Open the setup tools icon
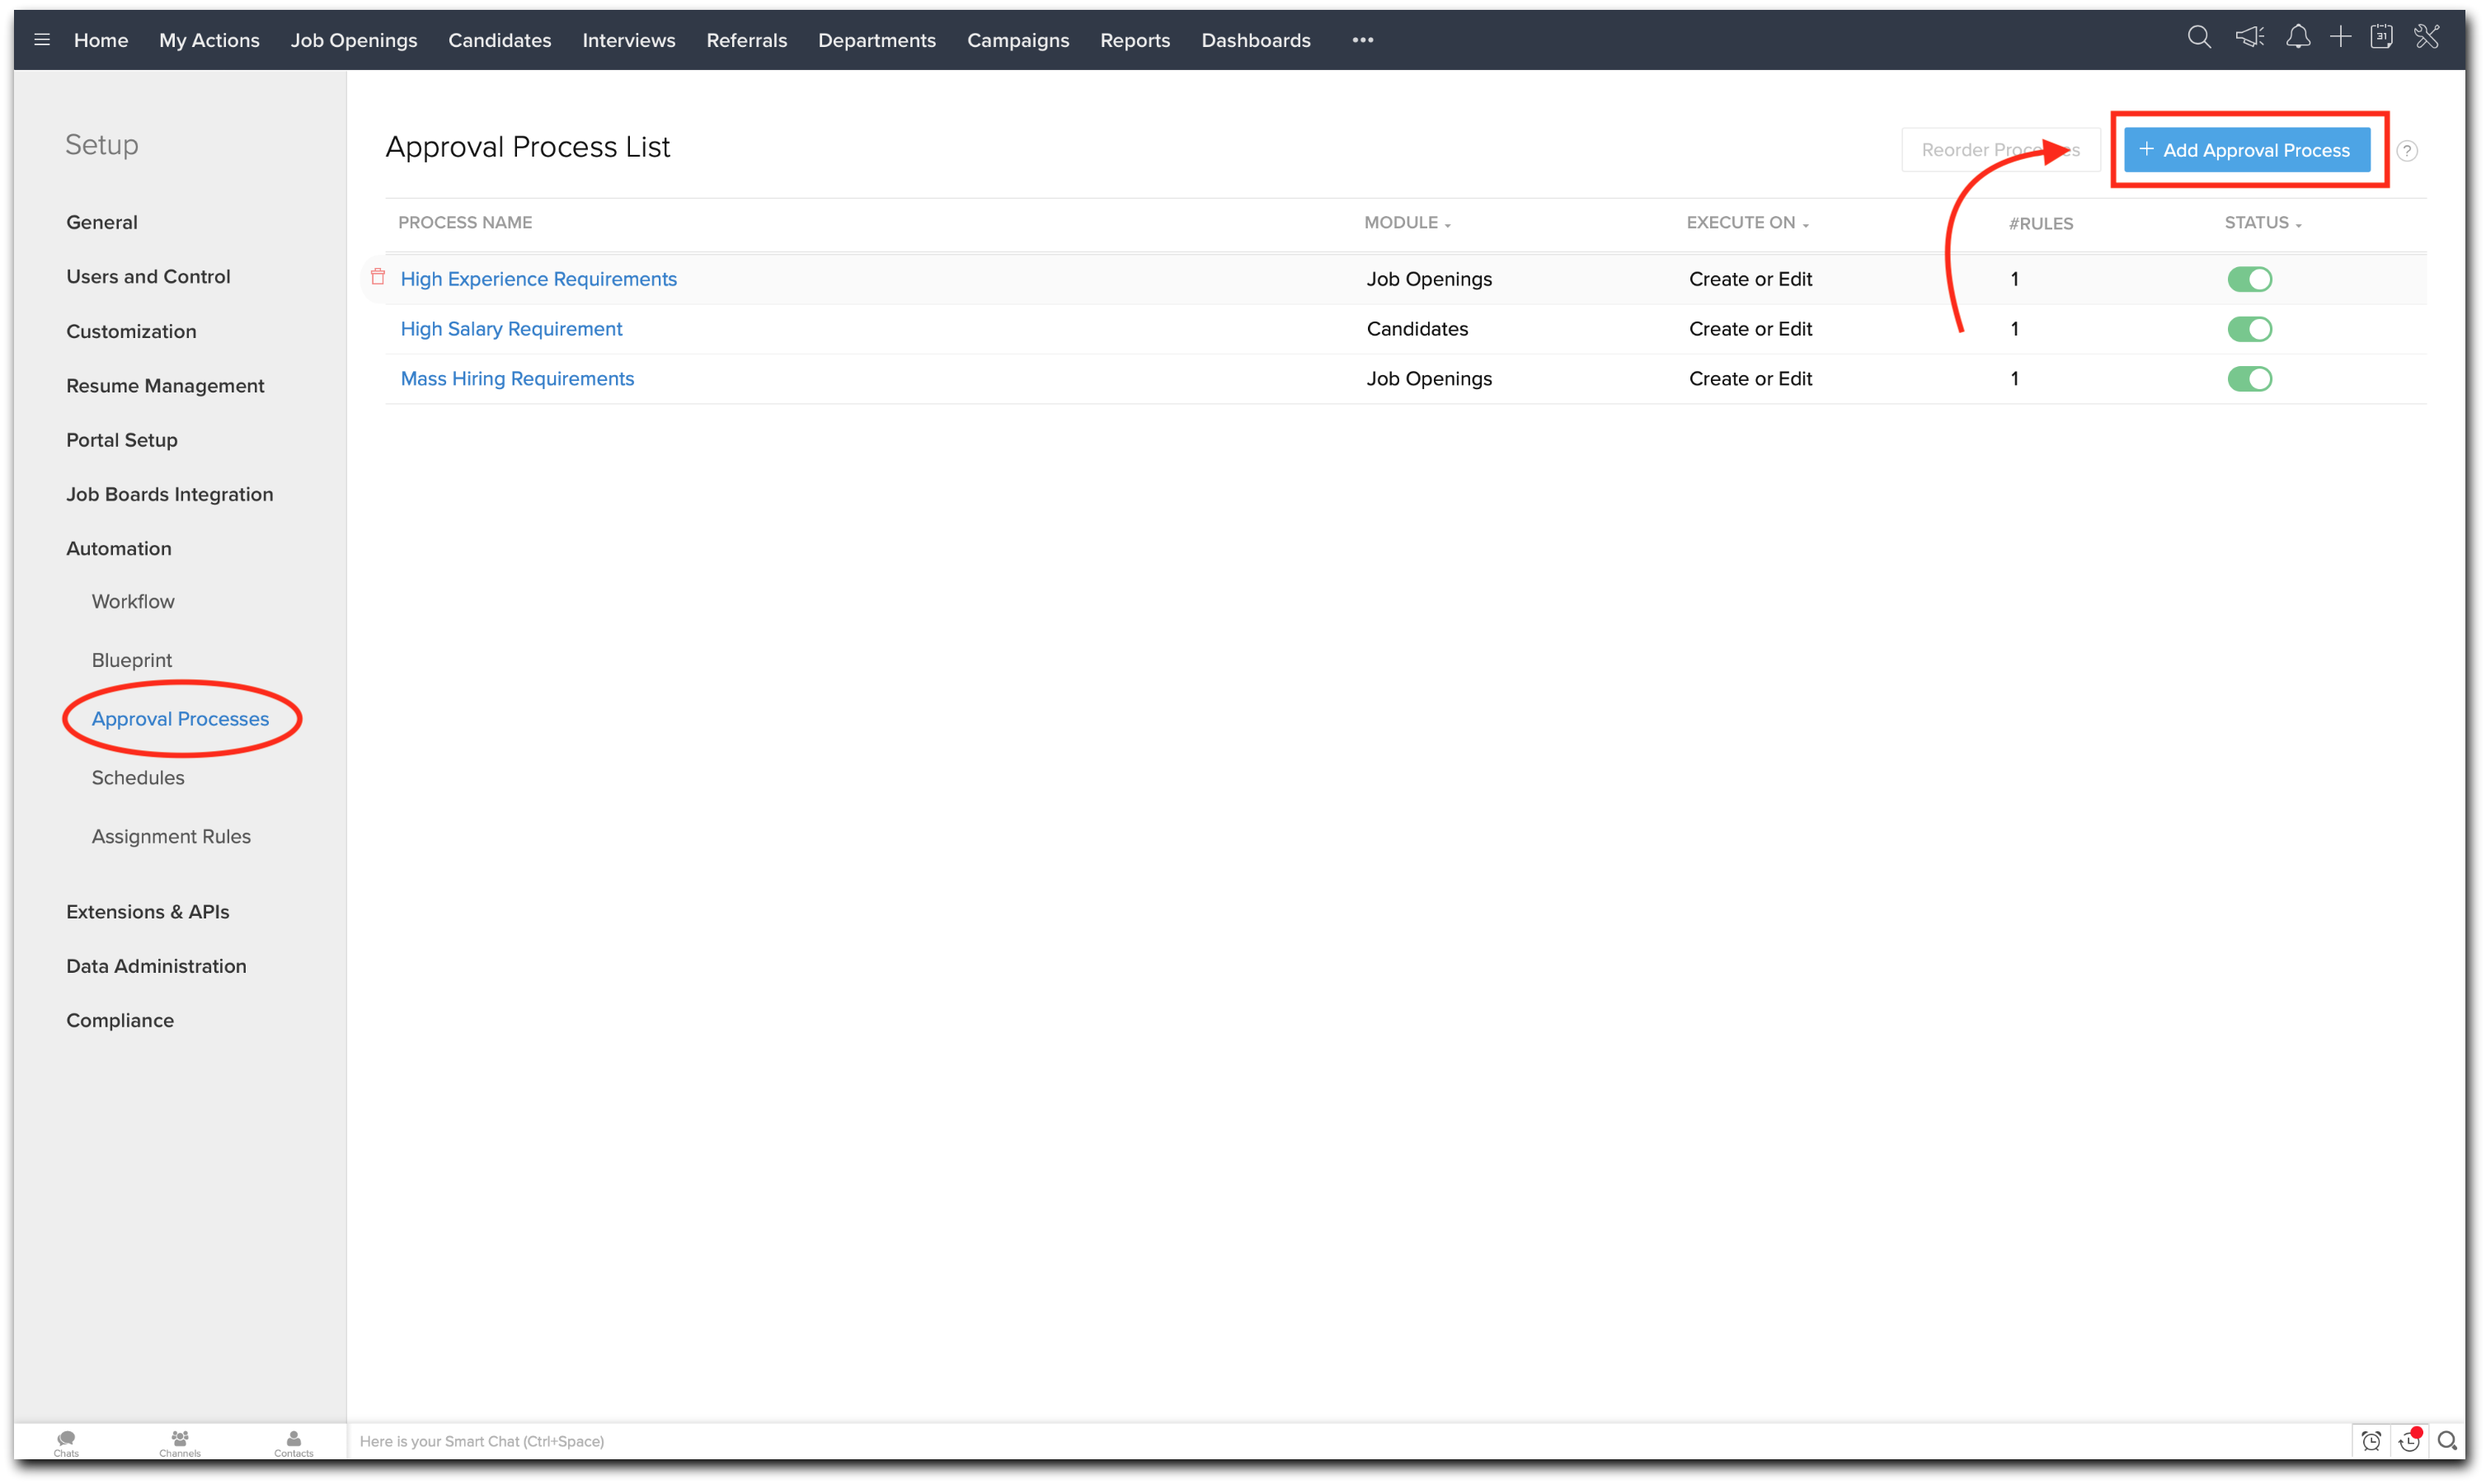The image size is (2486, 1484). pyautogui.click(x=2427, y=38)
